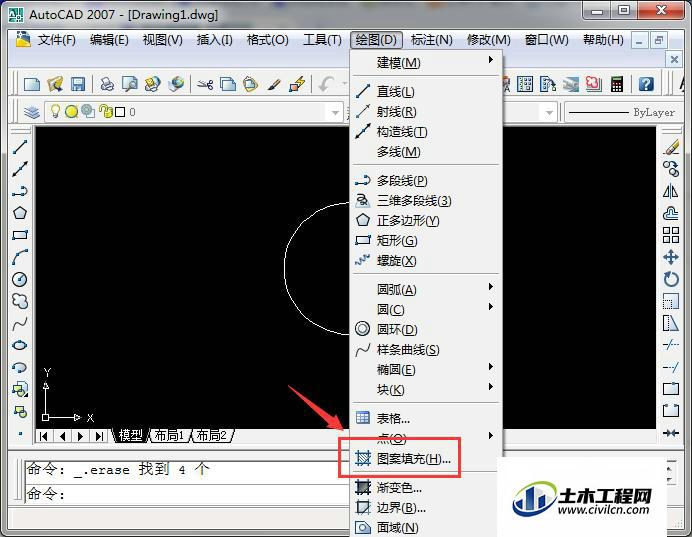
Task: Select the Rectangle tool in left toolbar
Action: point(20,235)
